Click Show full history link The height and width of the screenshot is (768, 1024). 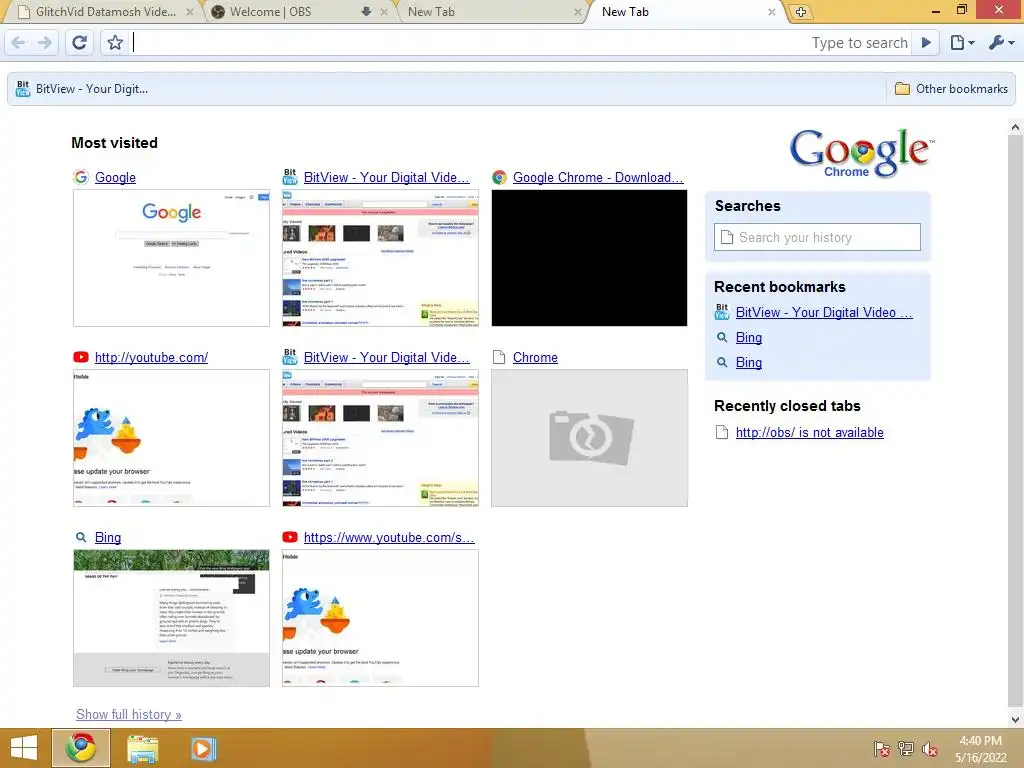click(129, 714)
